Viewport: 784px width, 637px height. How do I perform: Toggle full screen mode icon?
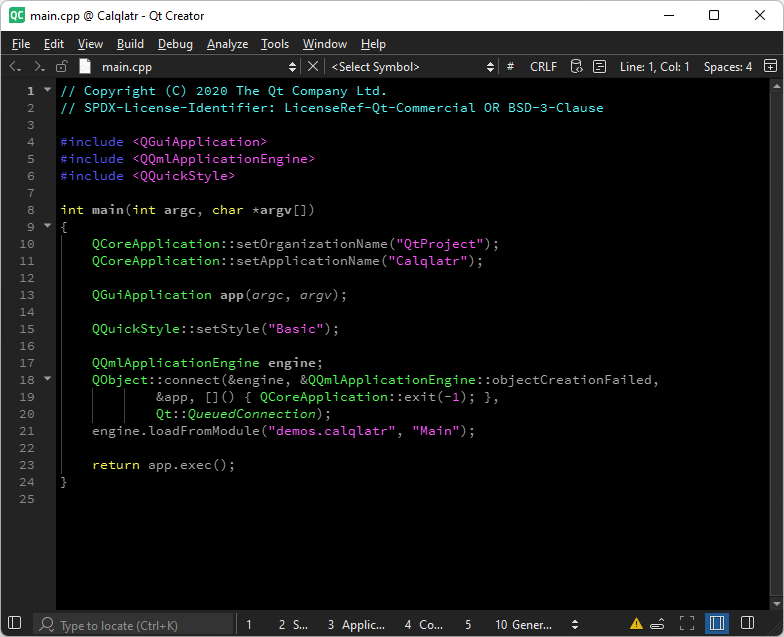[687, 623]
